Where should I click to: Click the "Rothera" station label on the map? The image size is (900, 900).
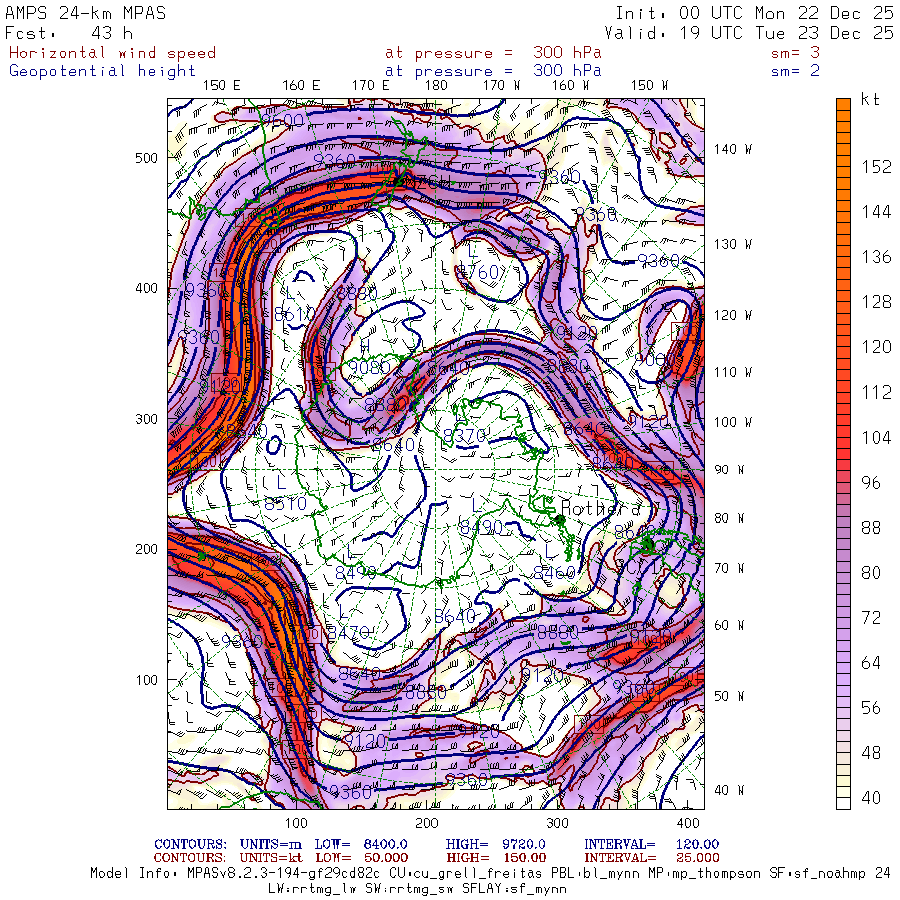click(x=600, y=508)
